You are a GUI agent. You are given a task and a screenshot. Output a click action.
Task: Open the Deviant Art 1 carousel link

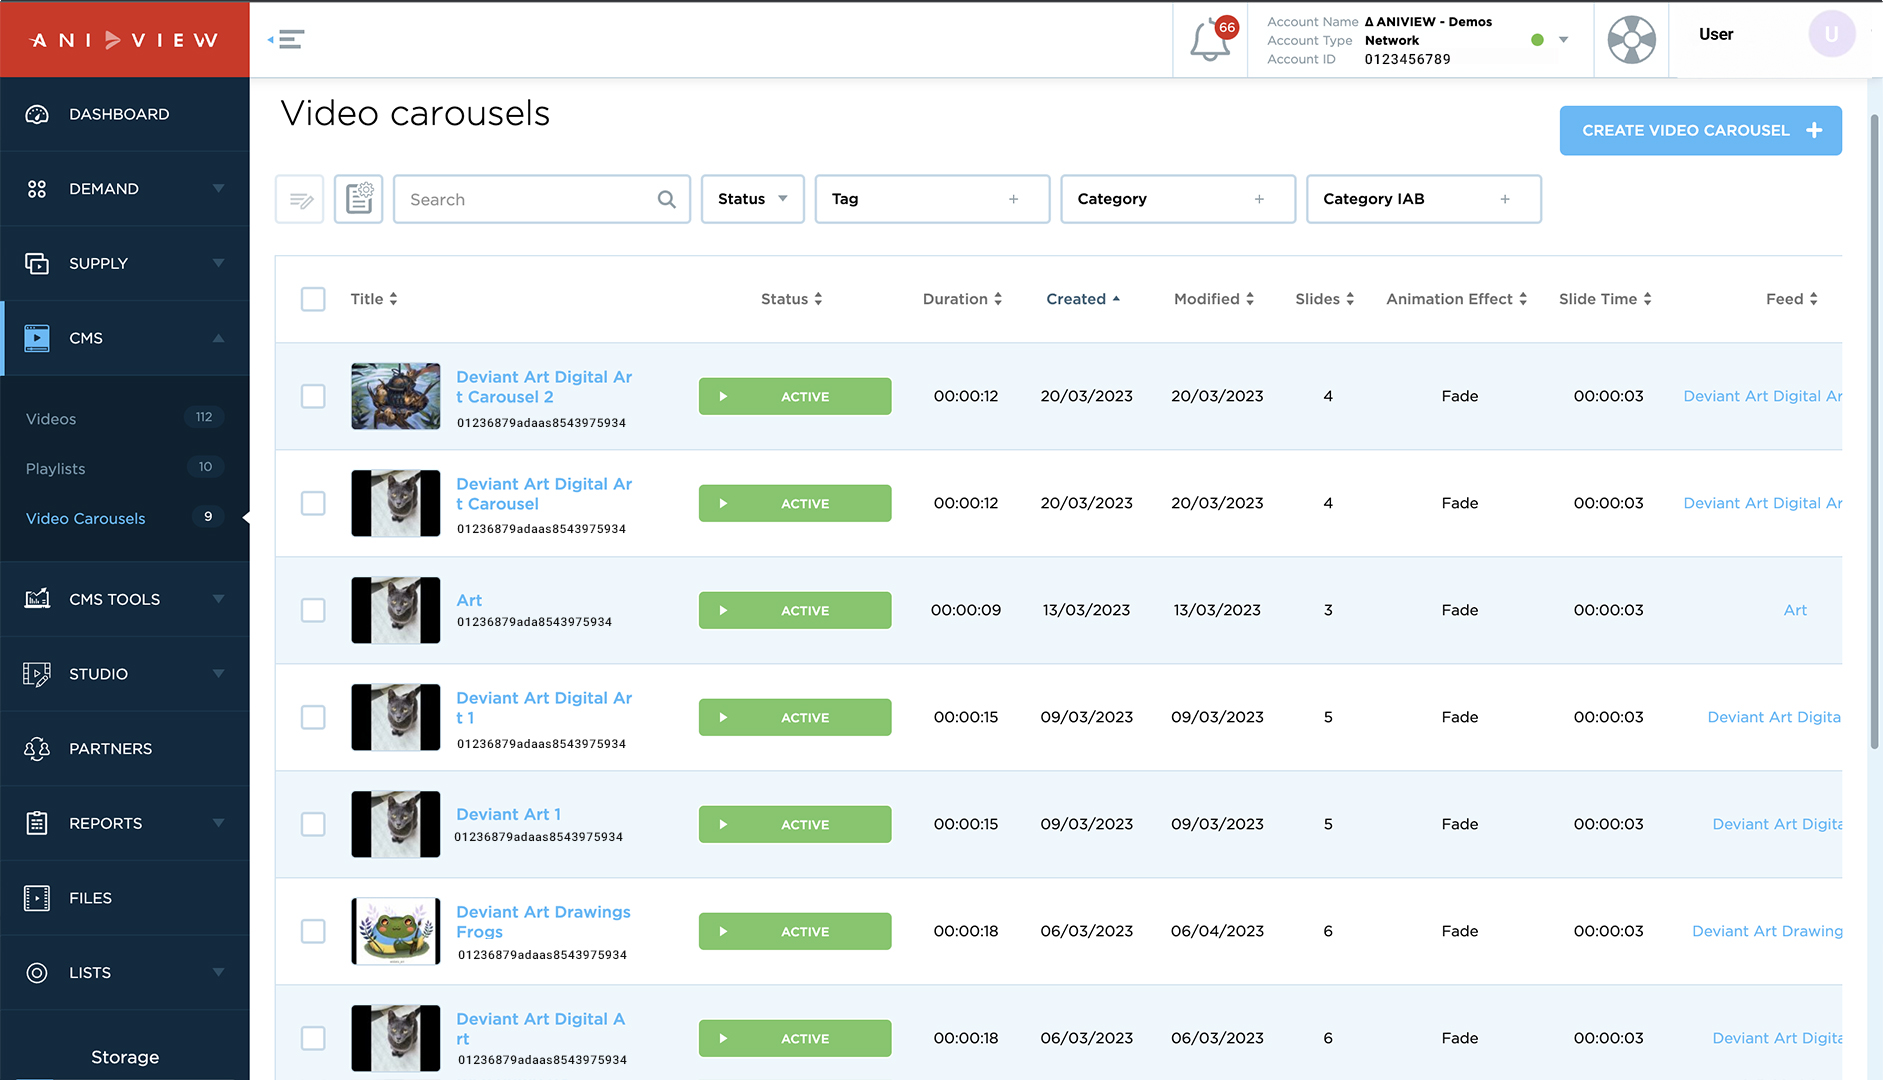(x=508, y=814)
